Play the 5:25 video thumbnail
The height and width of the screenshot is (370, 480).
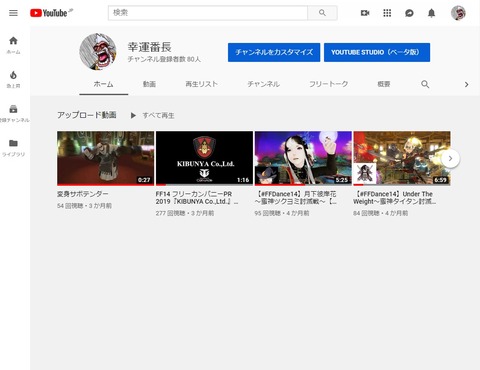point(303,158)
